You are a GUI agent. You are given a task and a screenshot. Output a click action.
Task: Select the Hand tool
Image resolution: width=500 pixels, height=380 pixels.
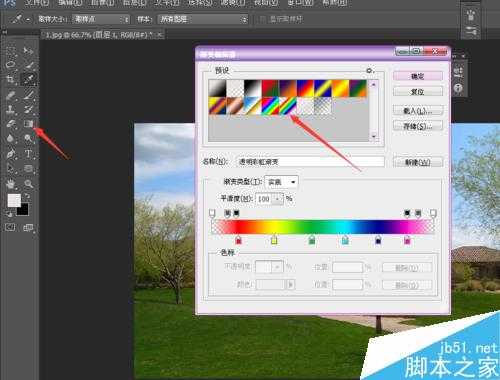(10, 184)
